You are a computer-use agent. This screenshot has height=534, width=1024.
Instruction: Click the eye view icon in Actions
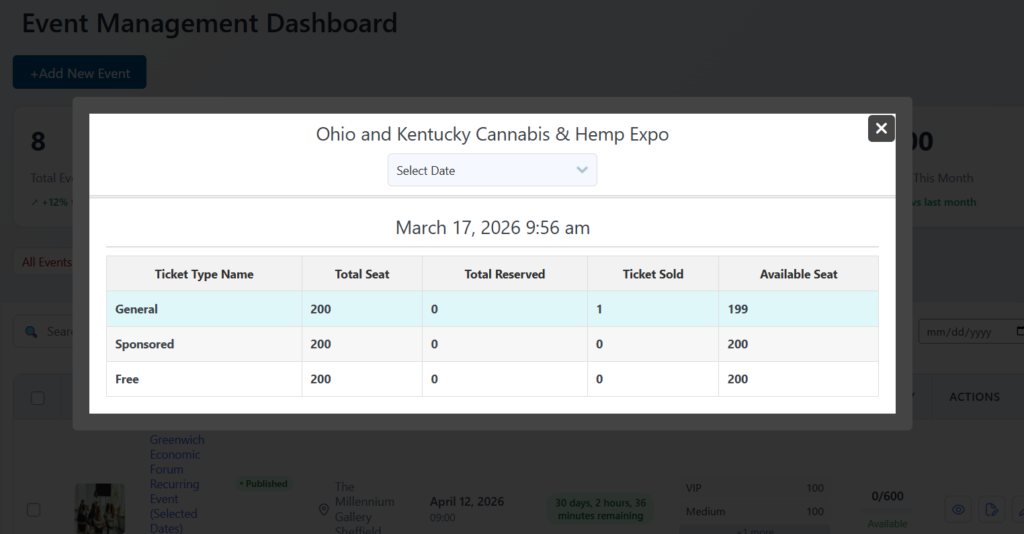[958, 510]
